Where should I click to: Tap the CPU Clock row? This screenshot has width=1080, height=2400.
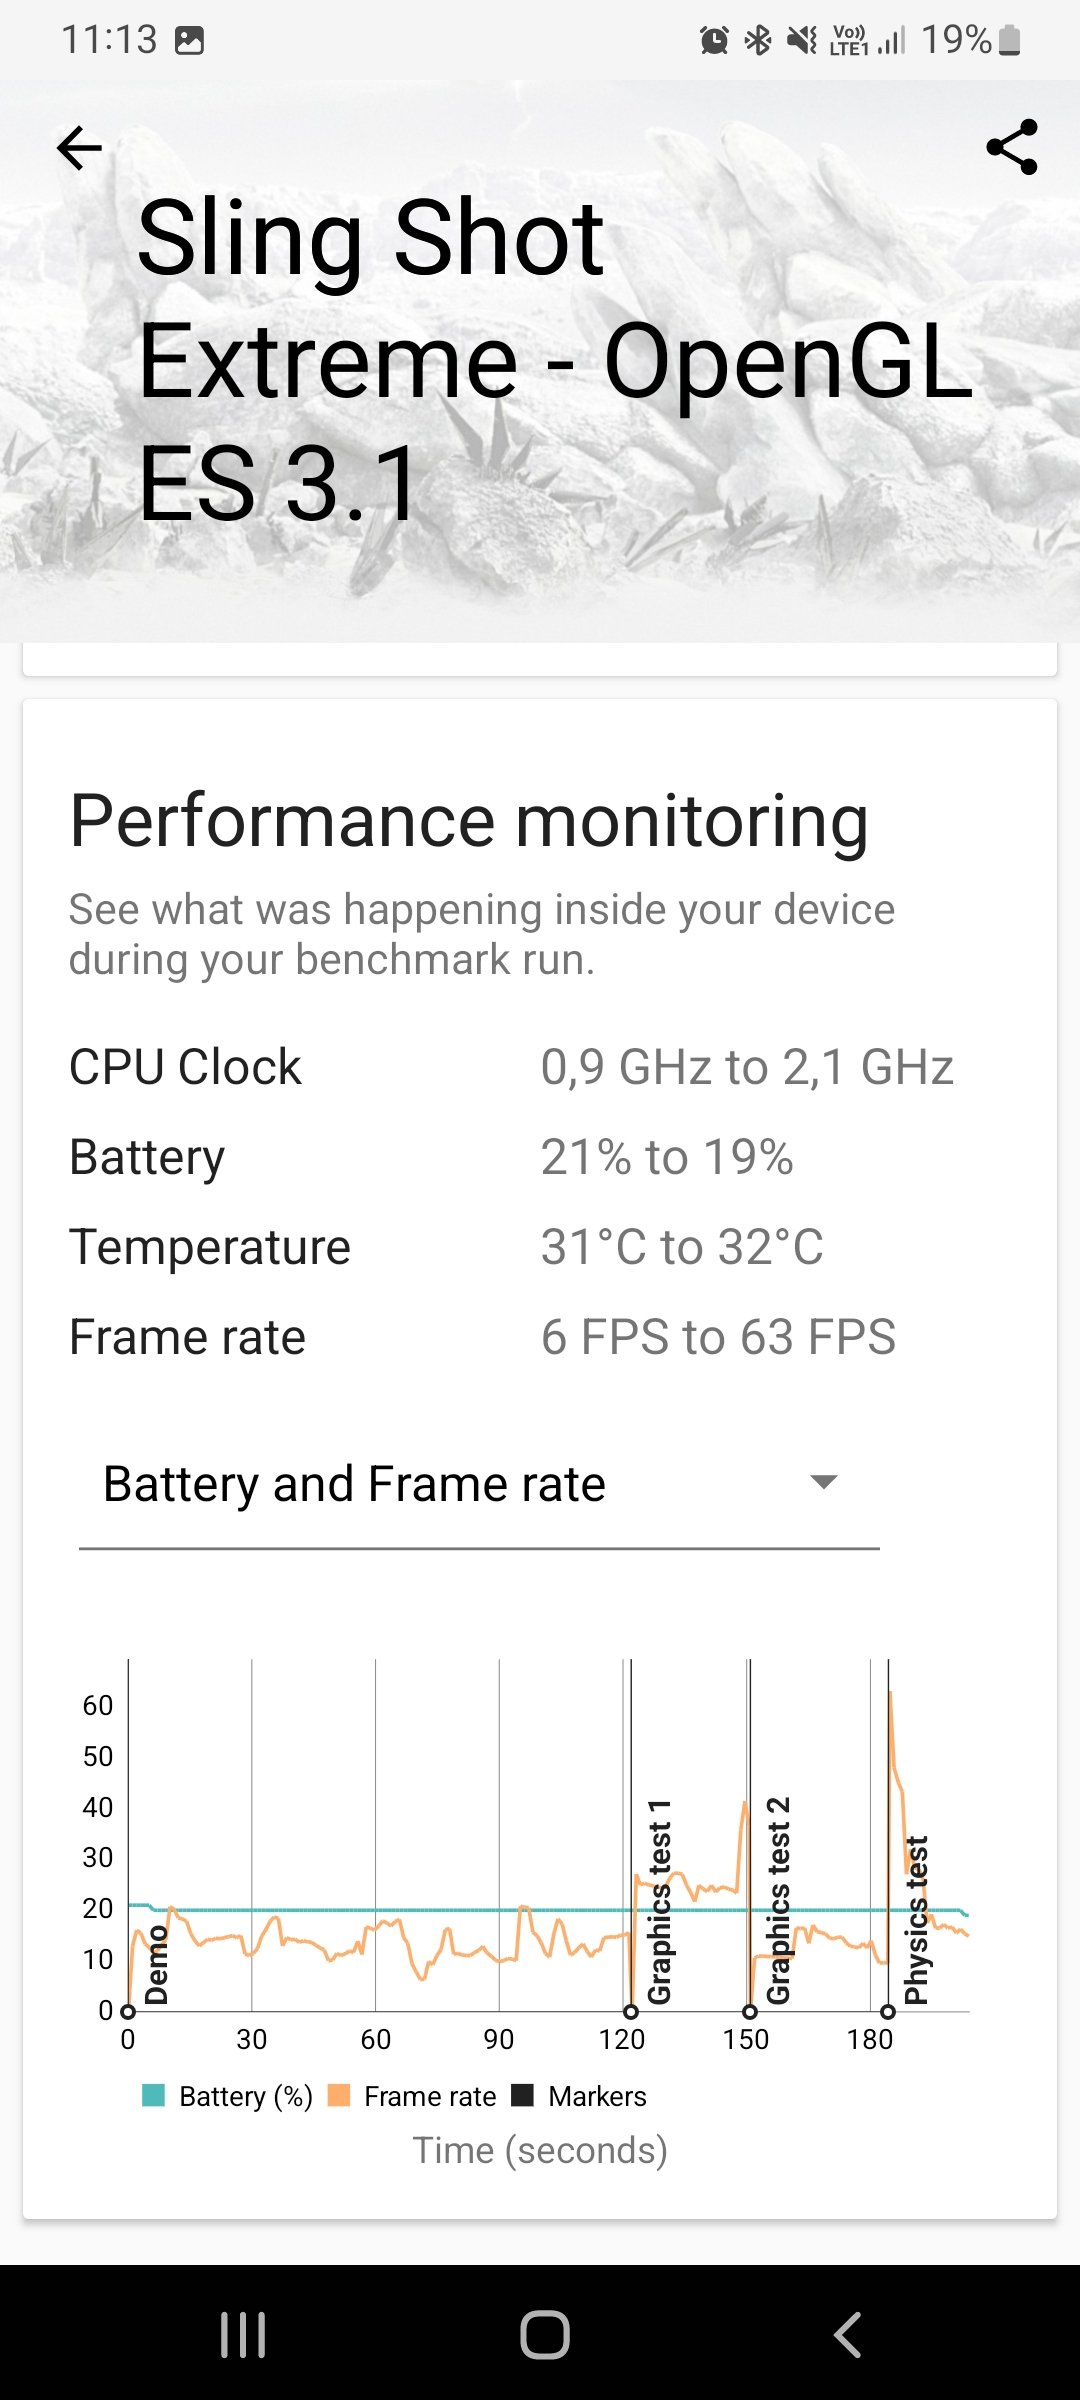(510, 1067)
